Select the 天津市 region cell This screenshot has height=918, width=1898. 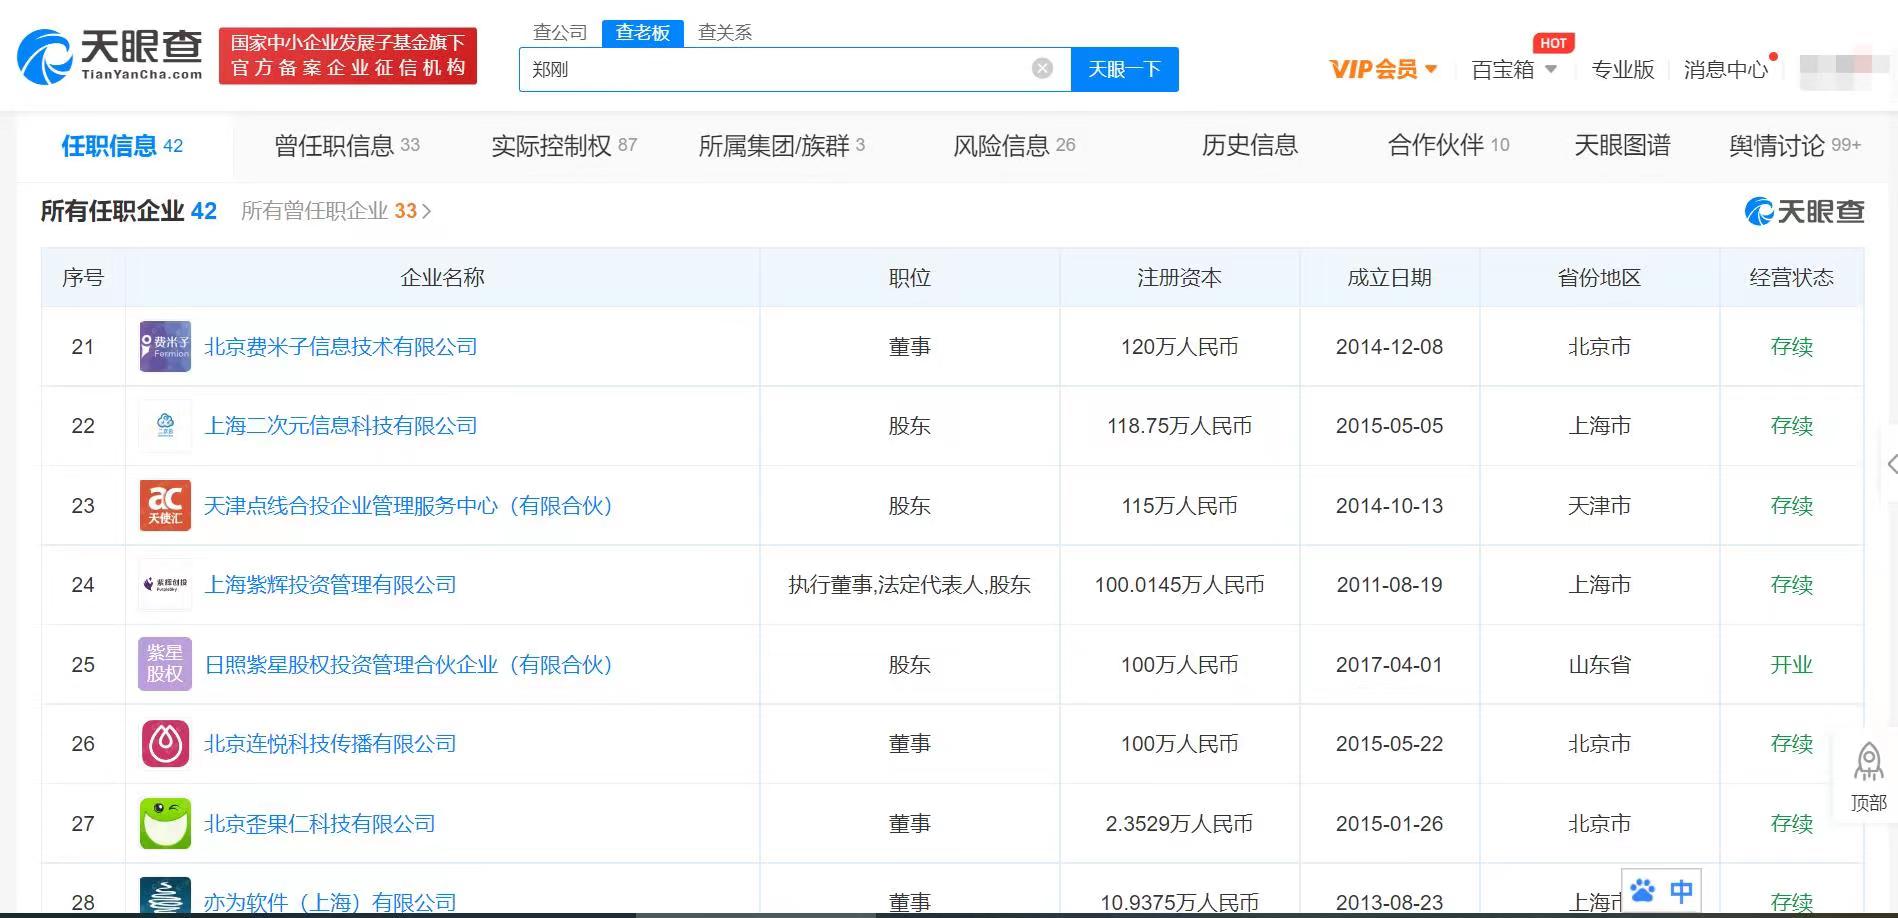tap(1599, 505)
